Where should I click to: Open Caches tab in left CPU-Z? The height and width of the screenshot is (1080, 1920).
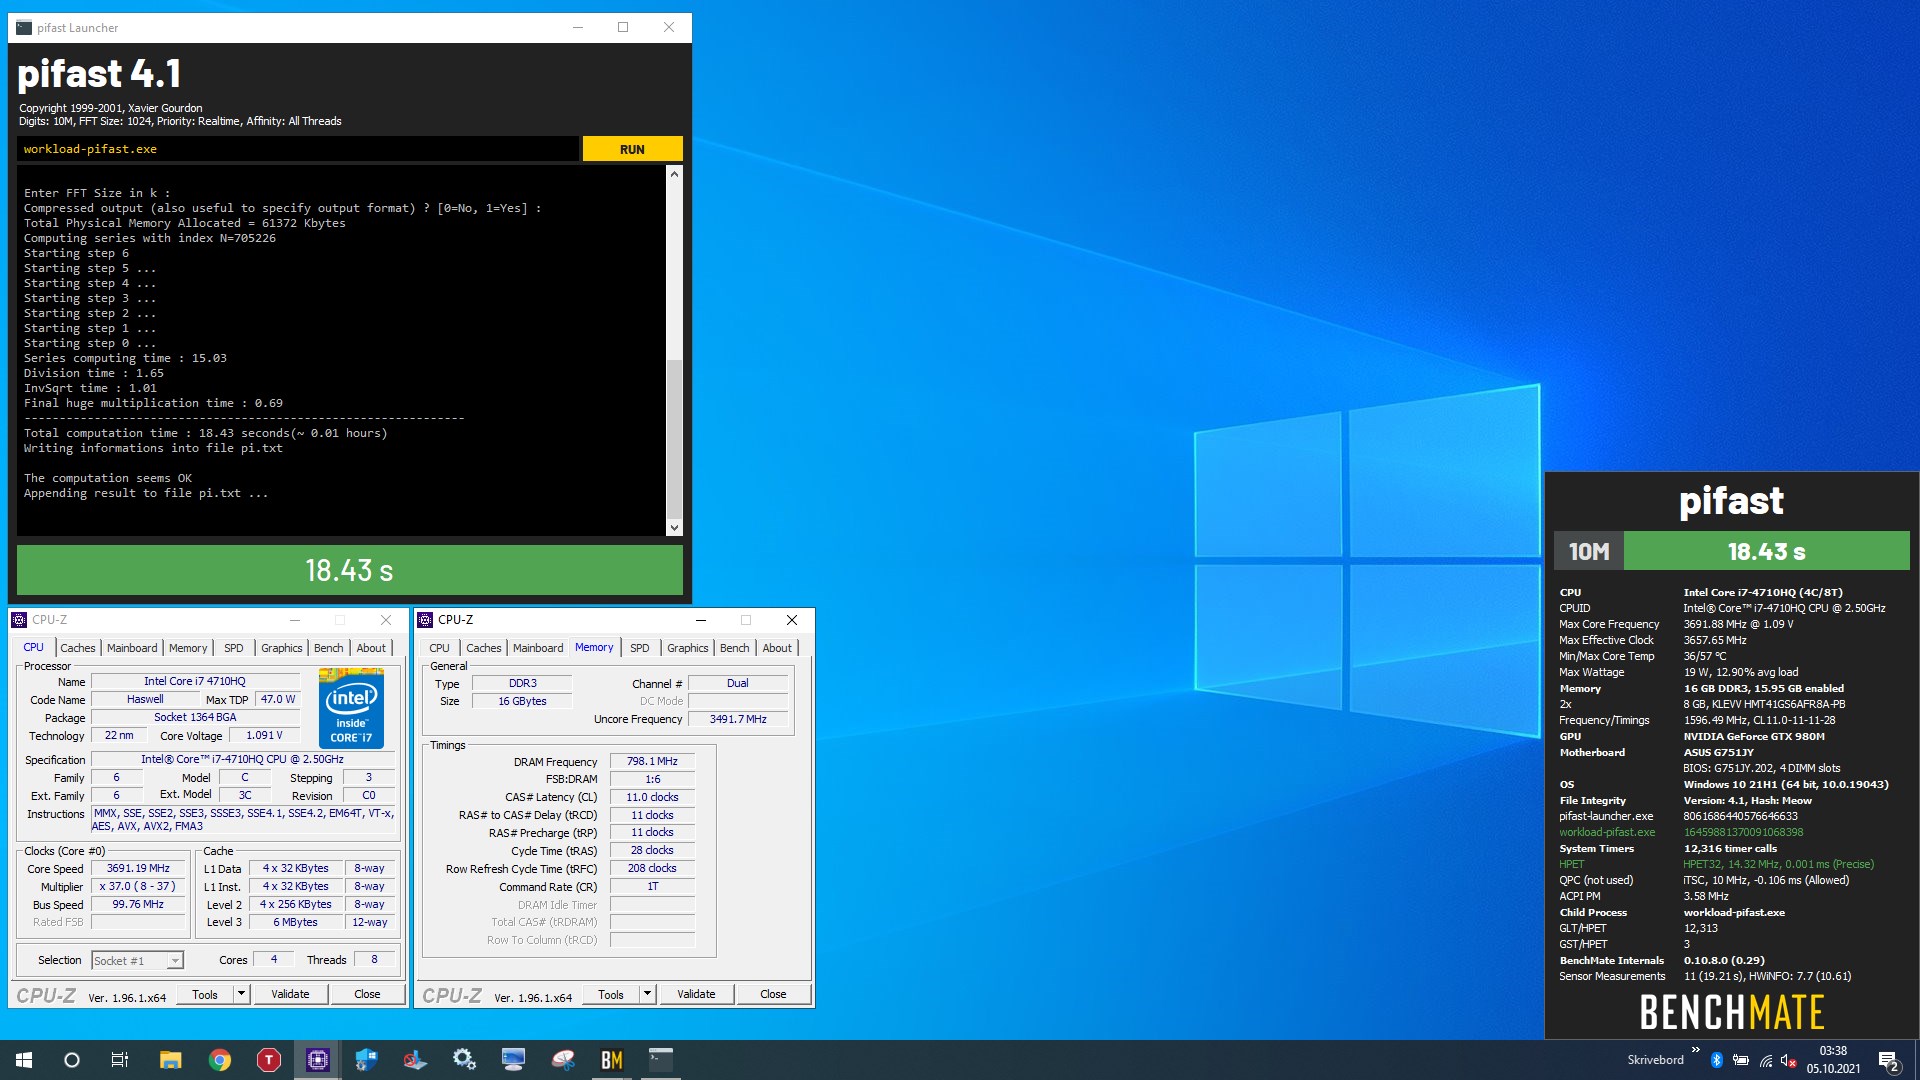click(x=78, y=648)
